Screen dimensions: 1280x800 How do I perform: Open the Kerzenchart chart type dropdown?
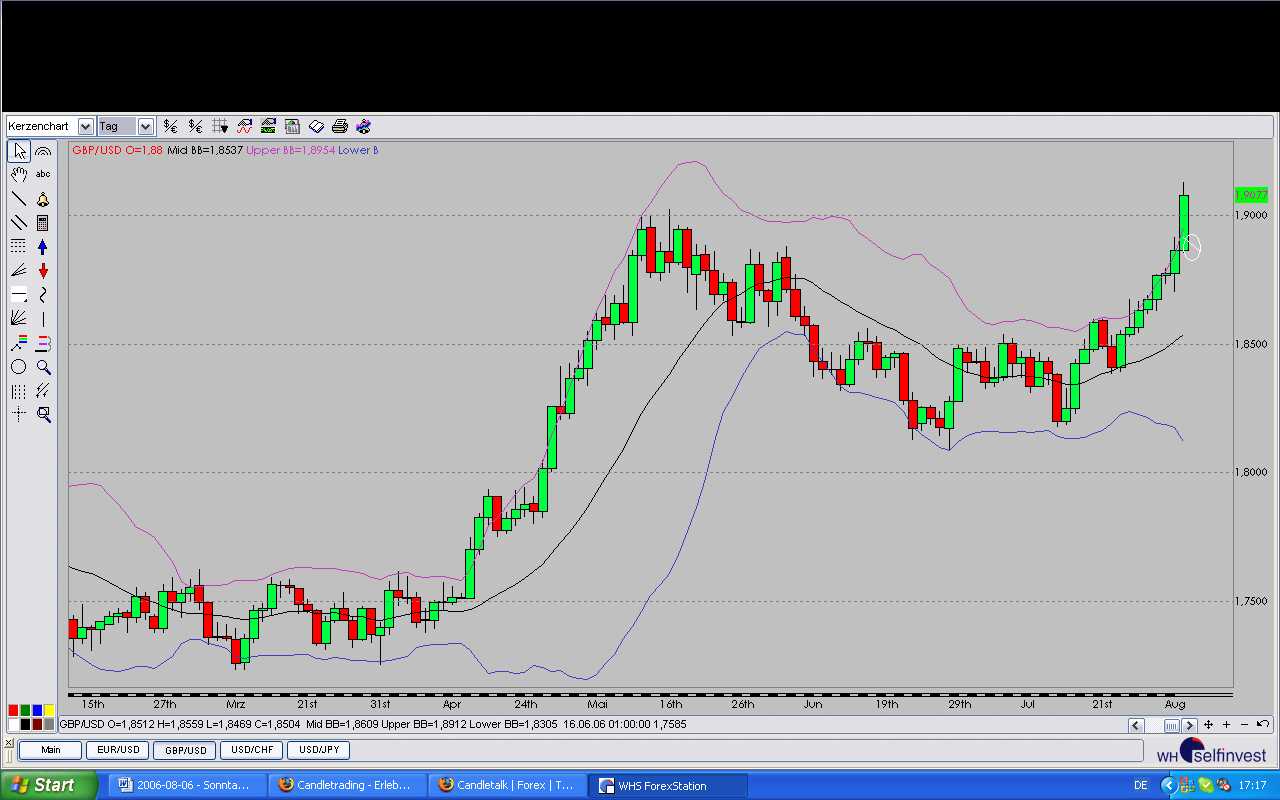point(85,126)
